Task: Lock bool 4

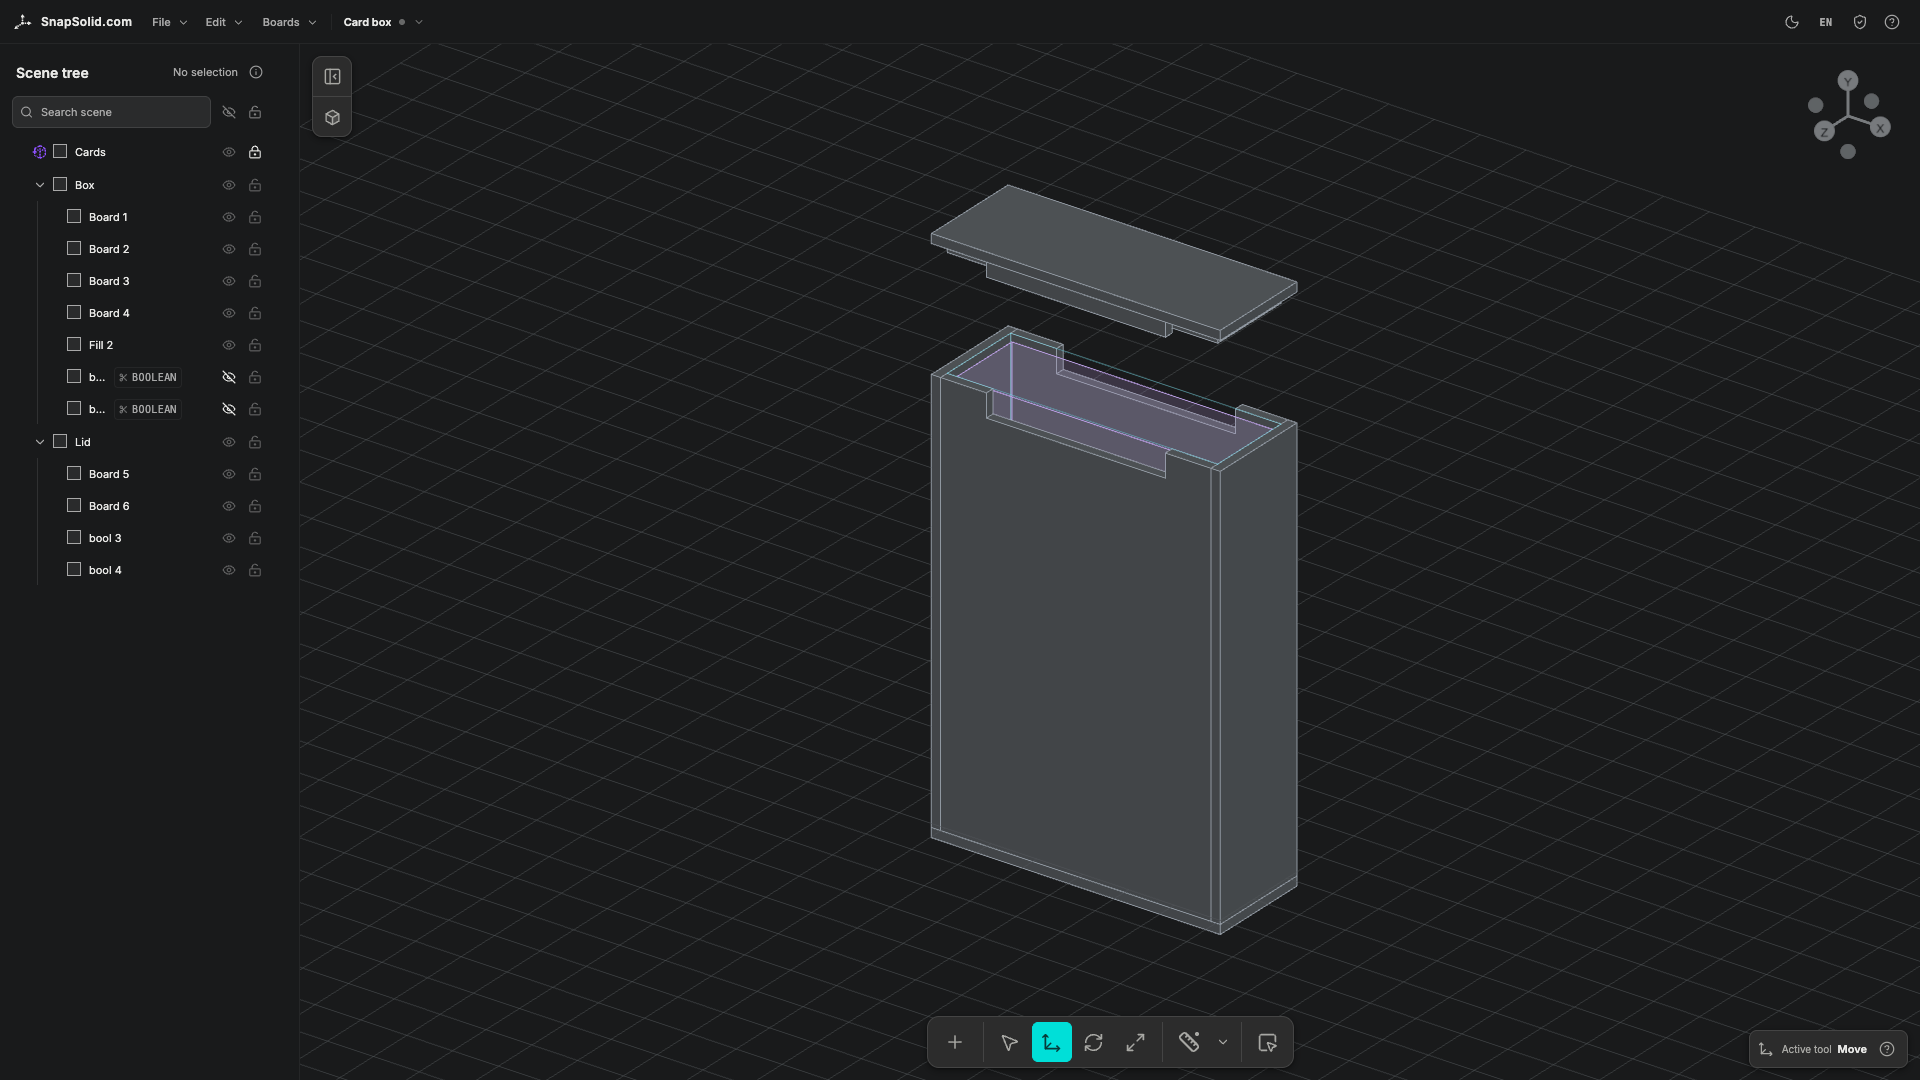Action: [x=255, y=570]
